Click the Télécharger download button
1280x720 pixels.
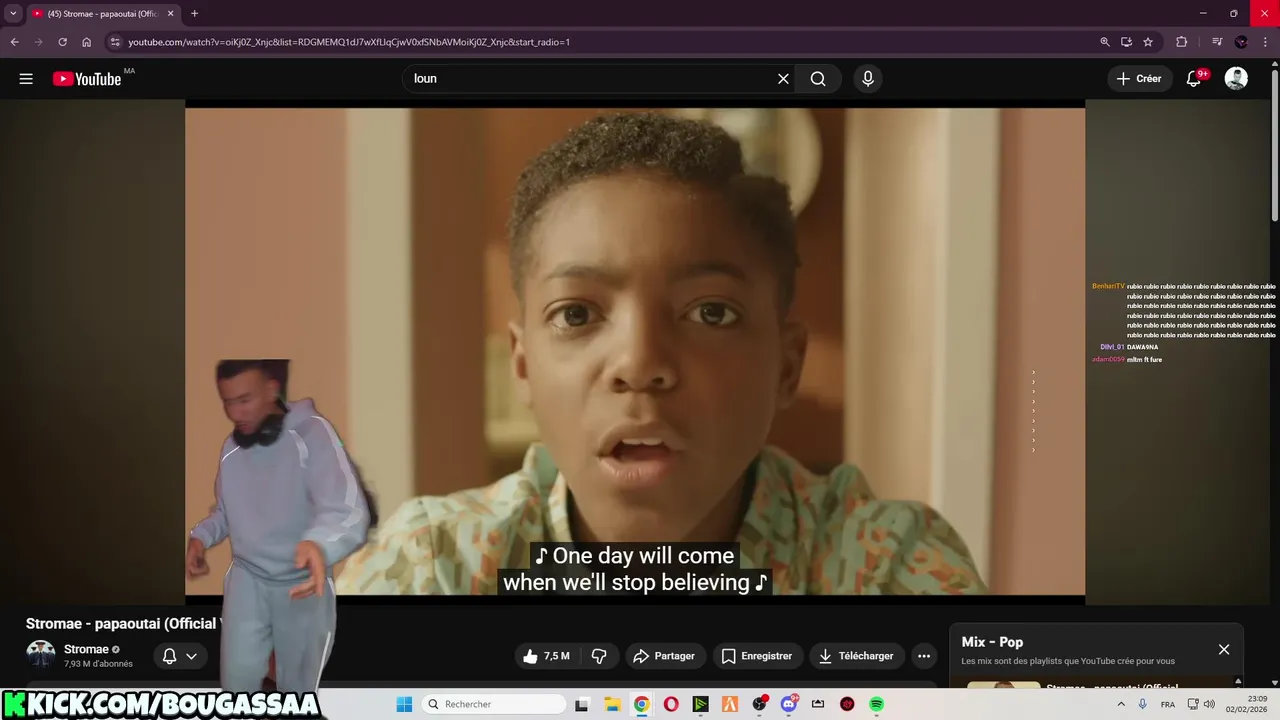[856, 656]
